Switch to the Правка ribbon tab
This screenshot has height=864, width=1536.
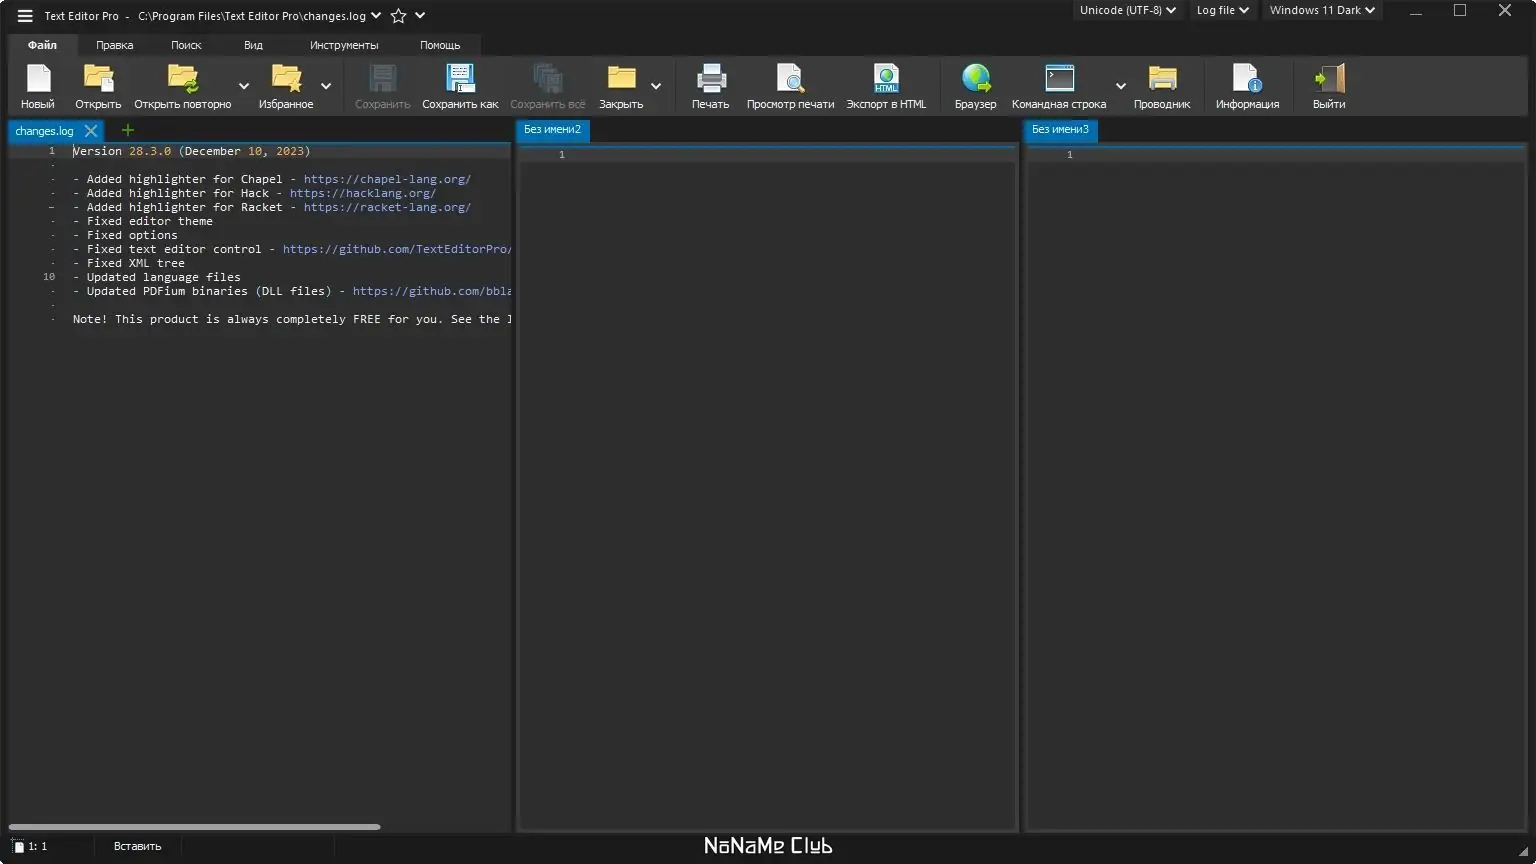[115, 45]
